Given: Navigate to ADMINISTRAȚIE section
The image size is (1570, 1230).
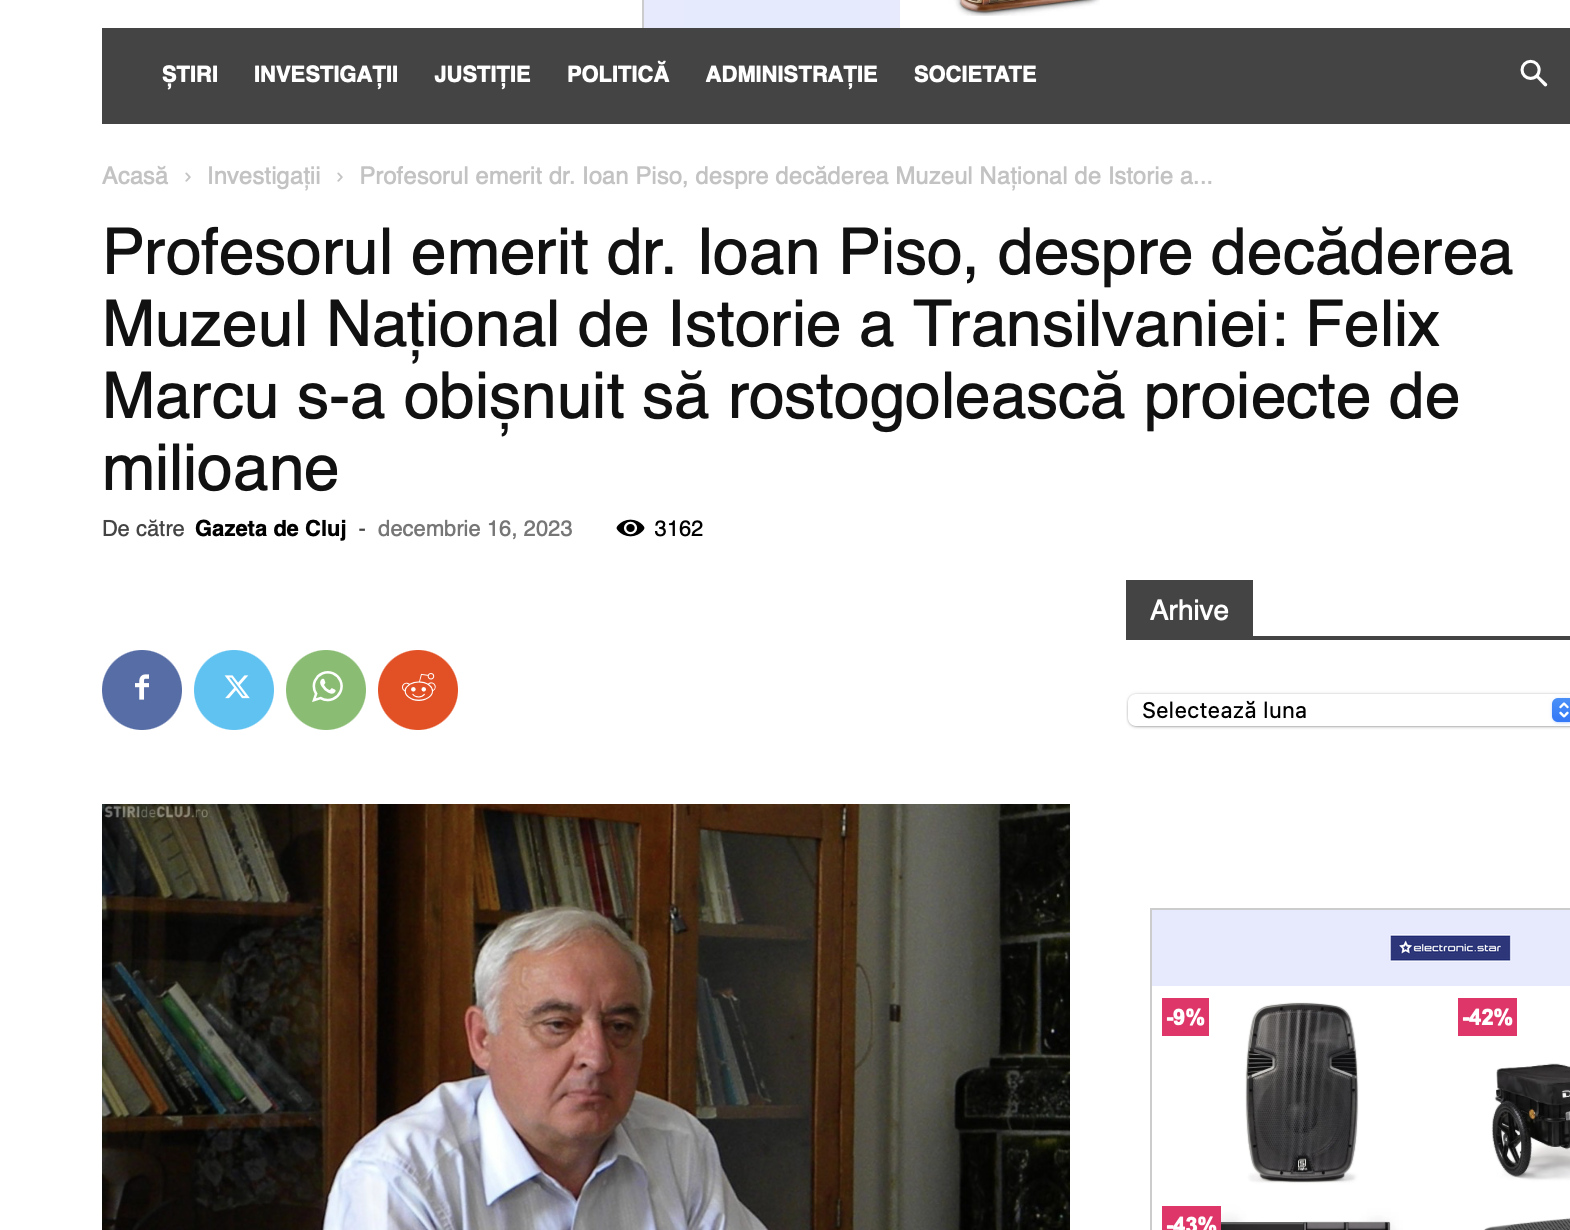Looking at the screenshot, I should (791, 75).
